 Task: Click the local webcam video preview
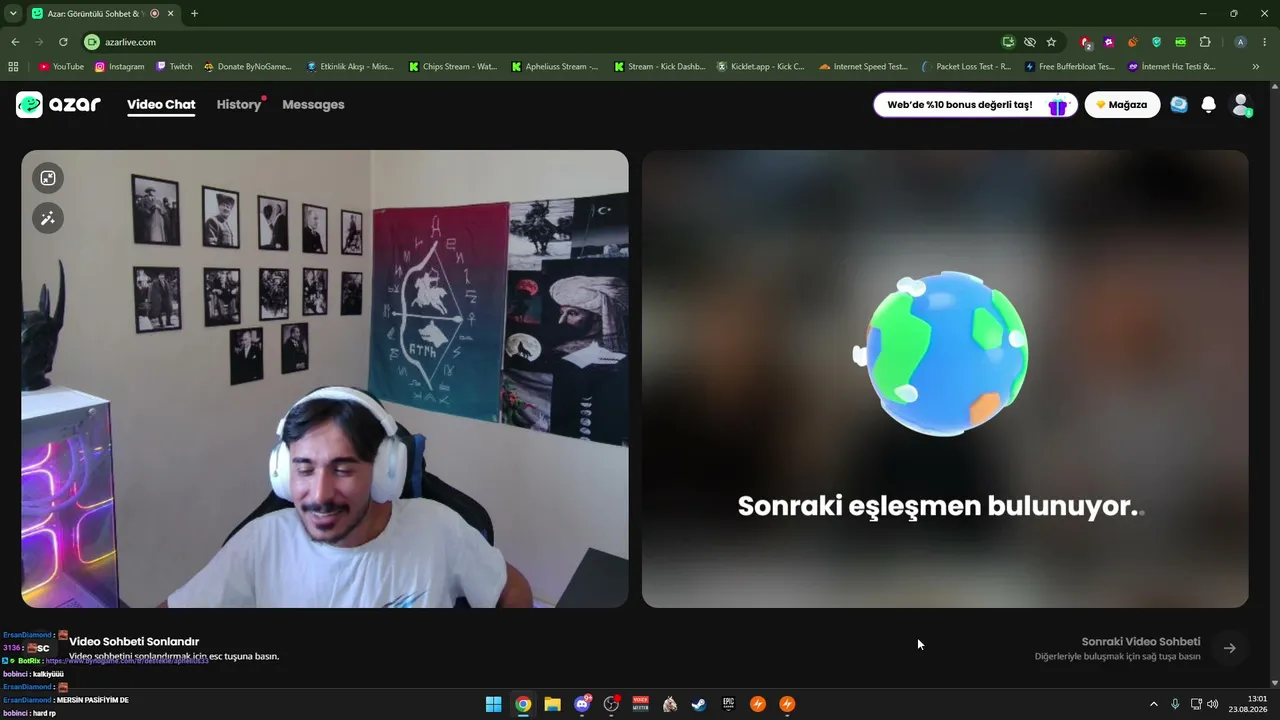click(x=325, y=379)
